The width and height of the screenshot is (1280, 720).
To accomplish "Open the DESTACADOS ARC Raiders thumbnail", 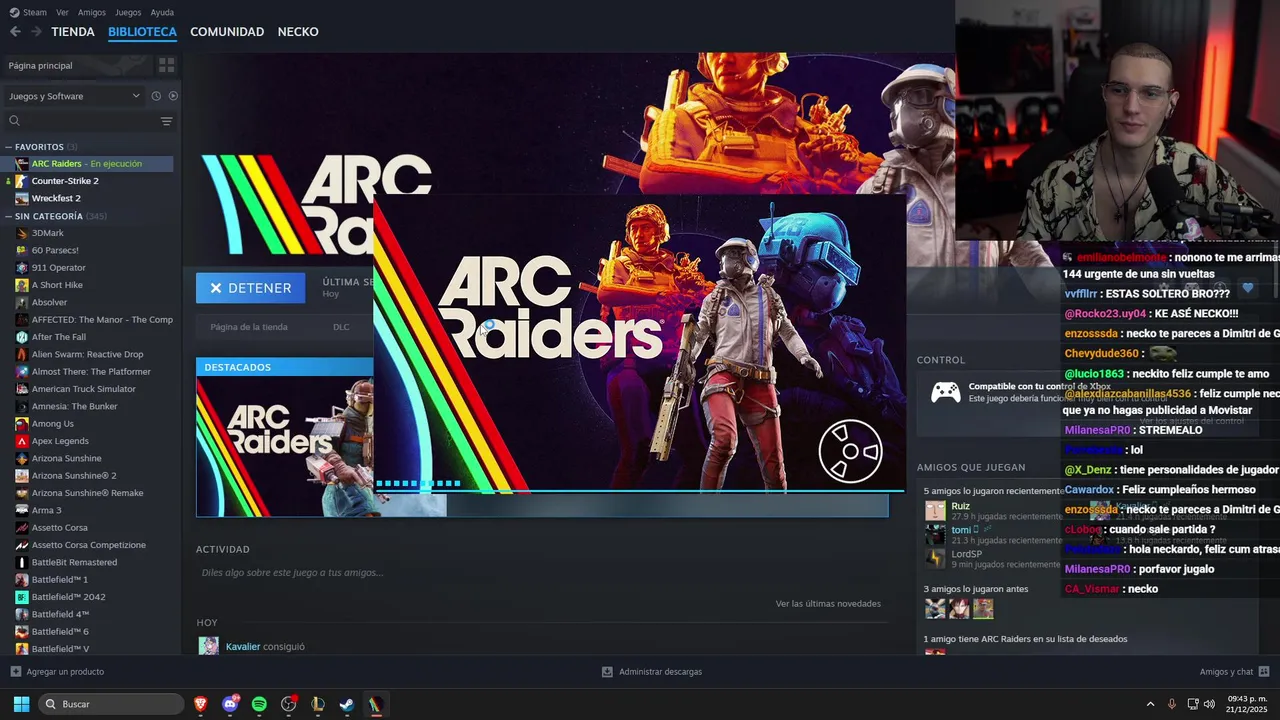I will (285, 446).
